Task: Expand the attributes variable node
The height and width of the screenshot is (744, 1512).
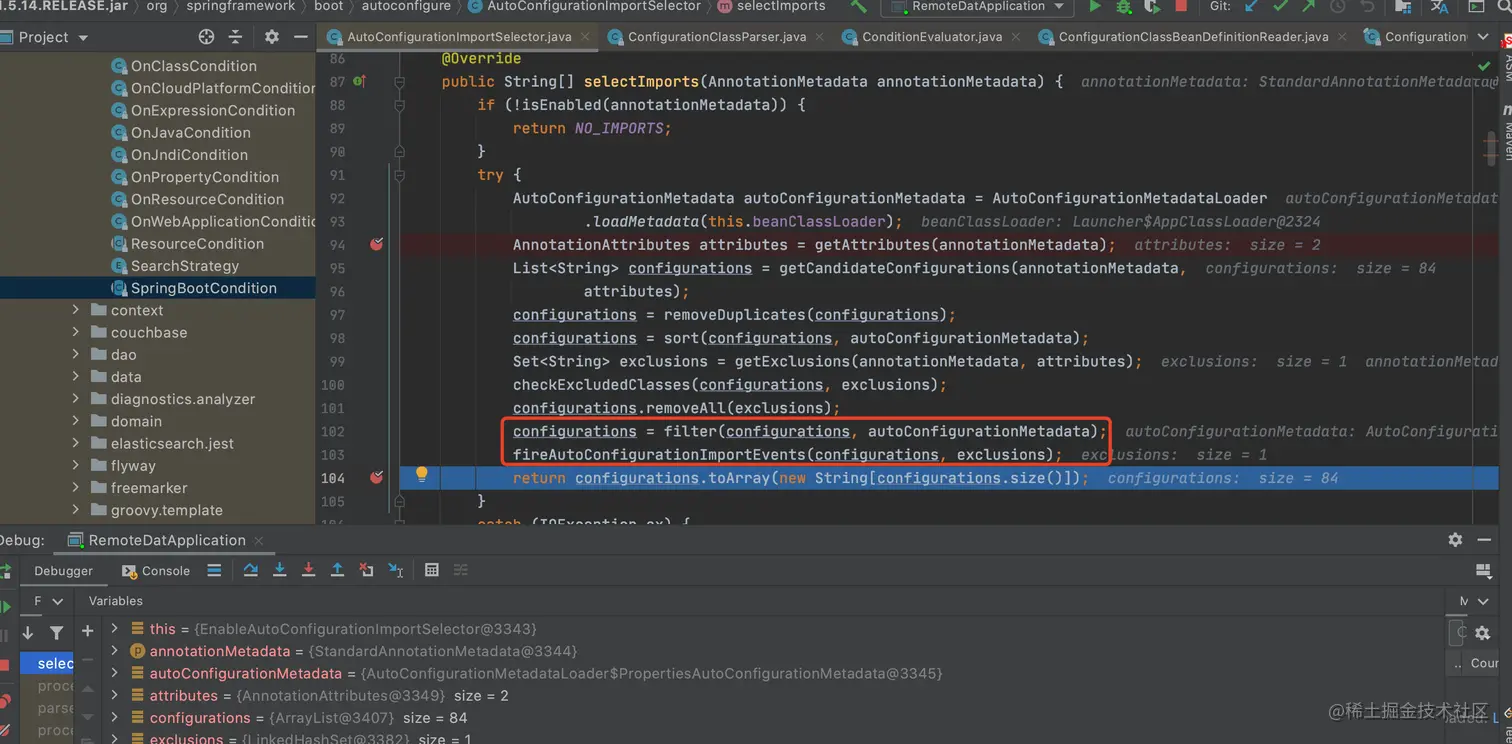Action: tap(115, 695)
